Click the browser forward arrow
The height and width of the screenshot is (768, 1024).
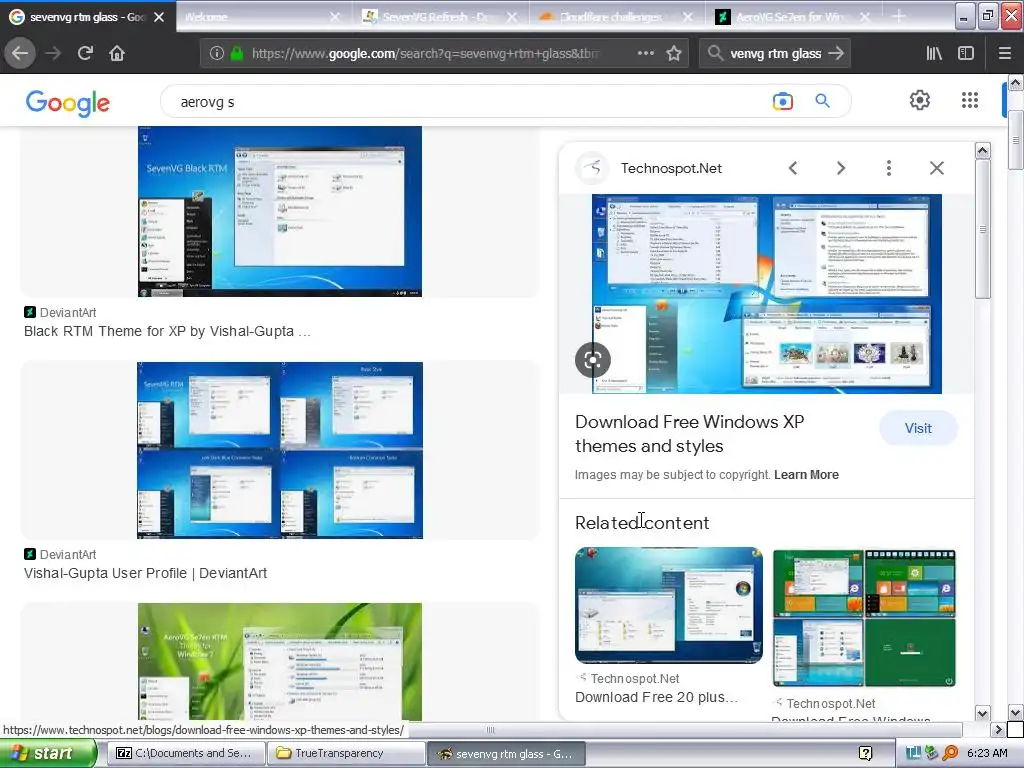tap(53, 53)
